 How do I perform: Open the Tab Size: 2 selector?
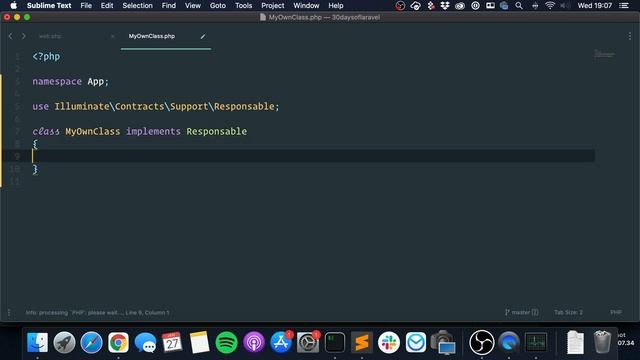(568, 312)
